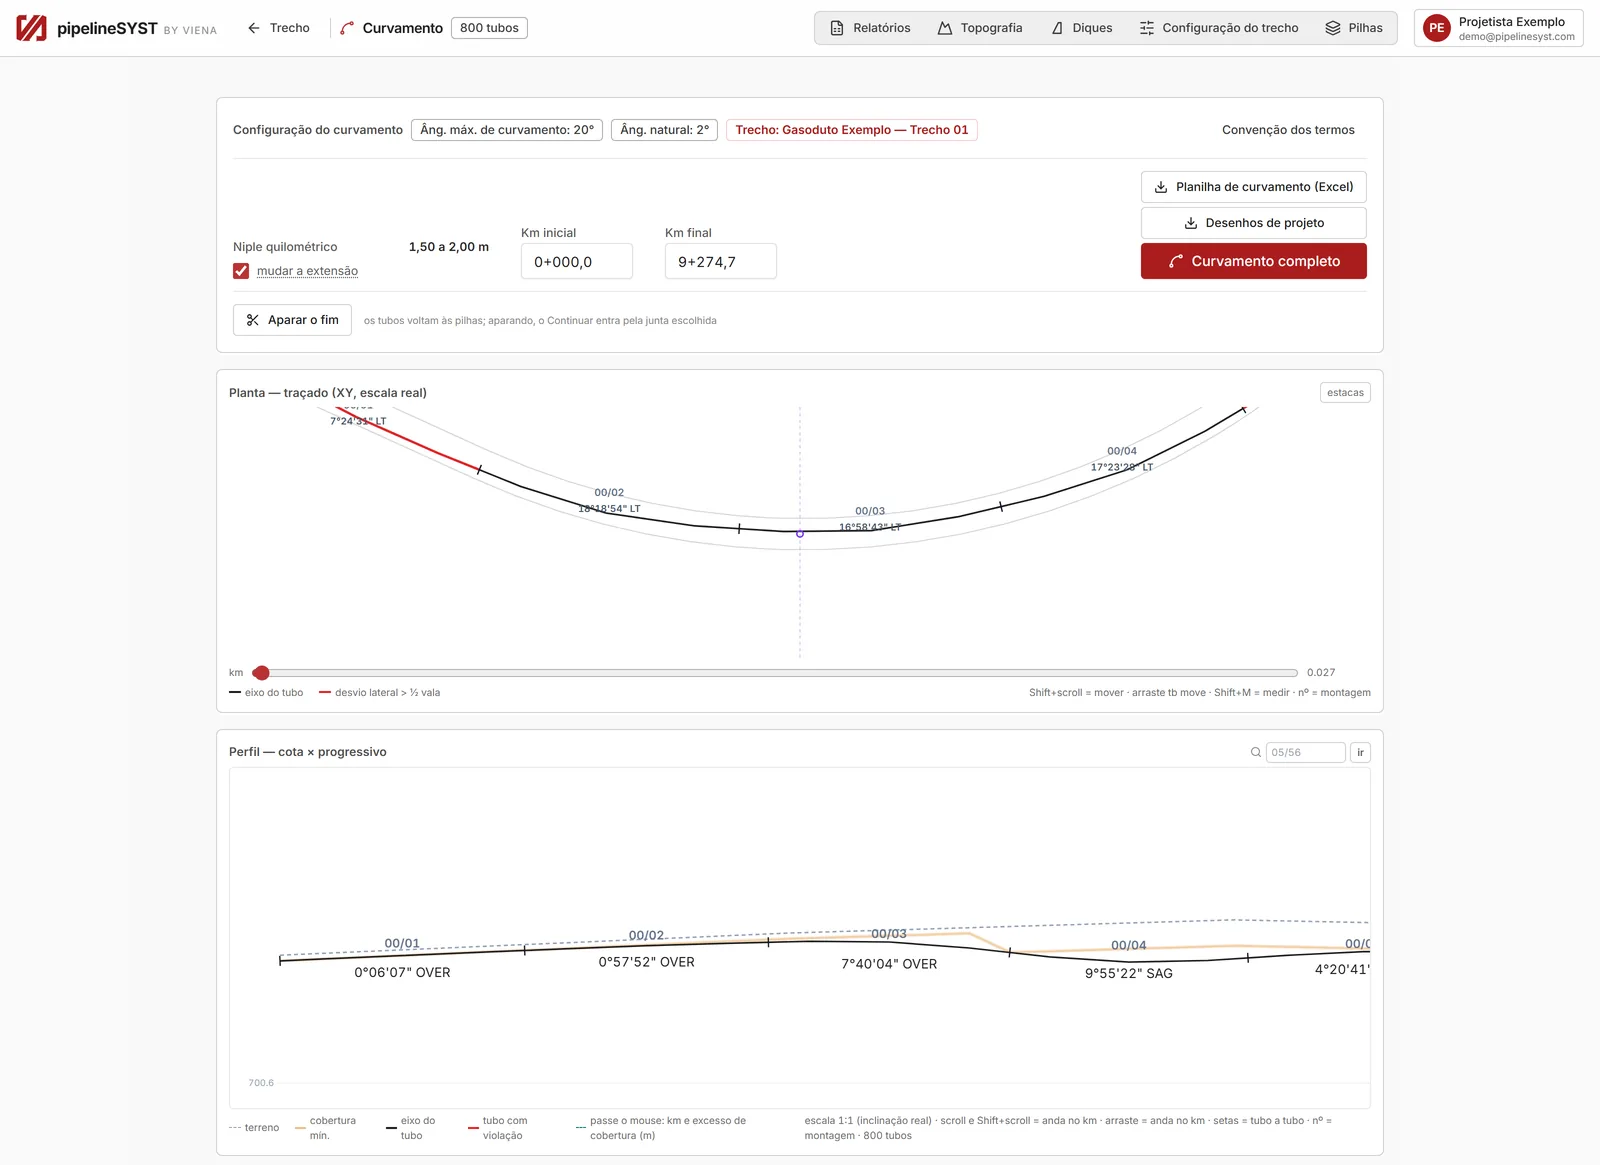
Task: Toggle the estacas button in Planta panel
Action: tap(1345, 393)
